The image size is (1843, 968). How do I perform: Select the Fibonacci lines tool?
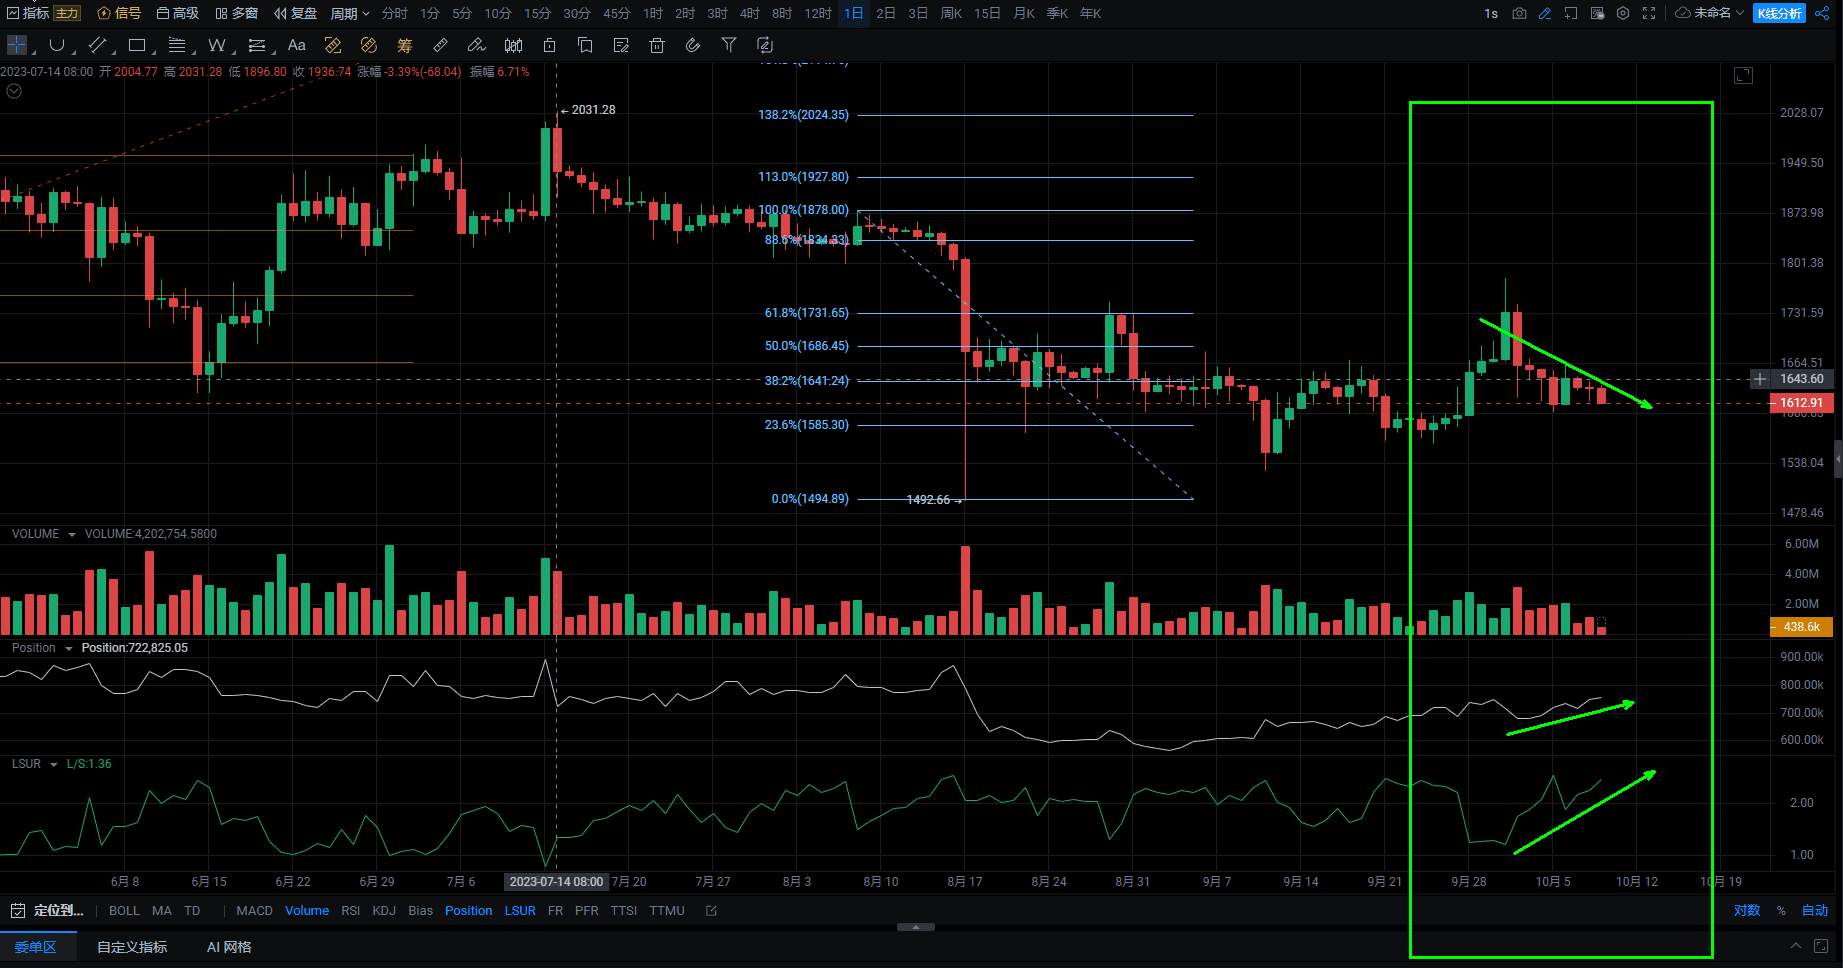(x=177, y=45)
